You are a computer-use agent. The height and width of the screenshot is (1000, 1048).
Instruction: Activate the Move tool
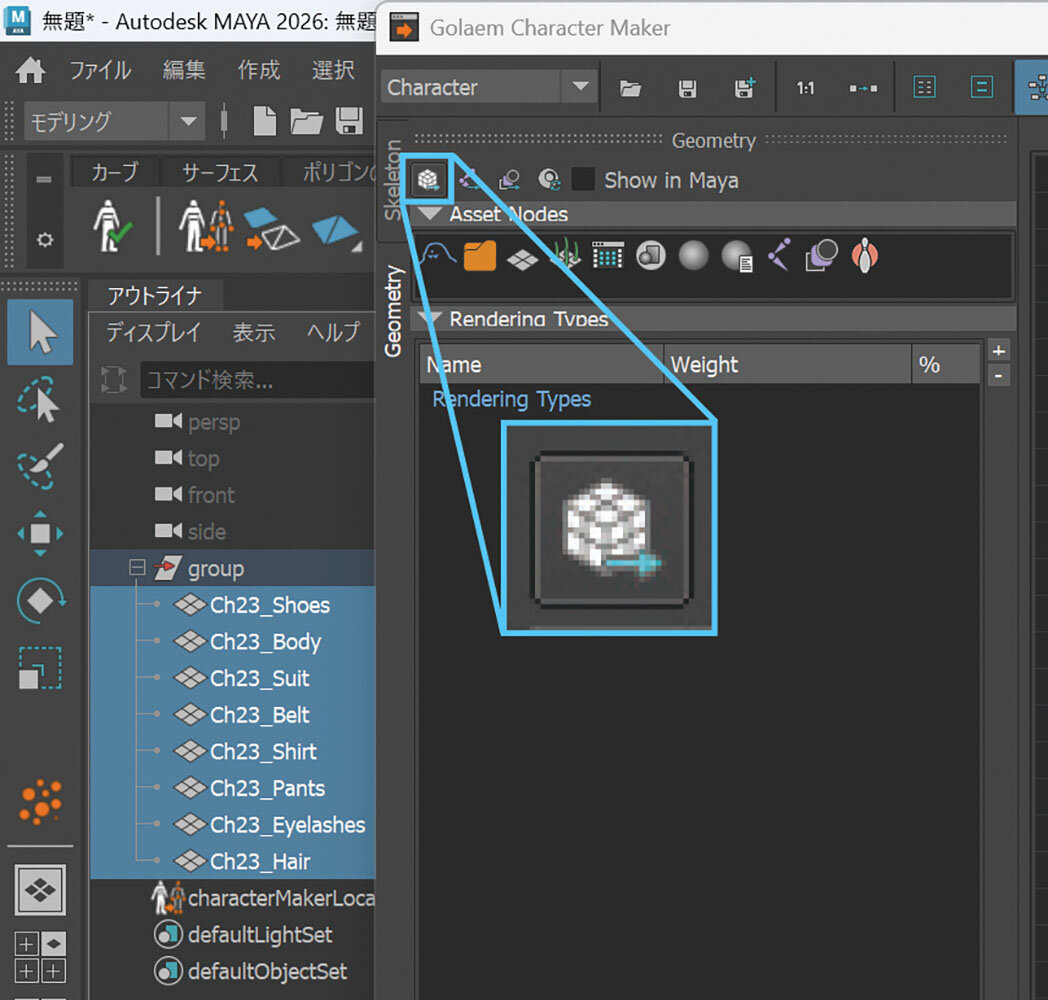pos(40,533)
